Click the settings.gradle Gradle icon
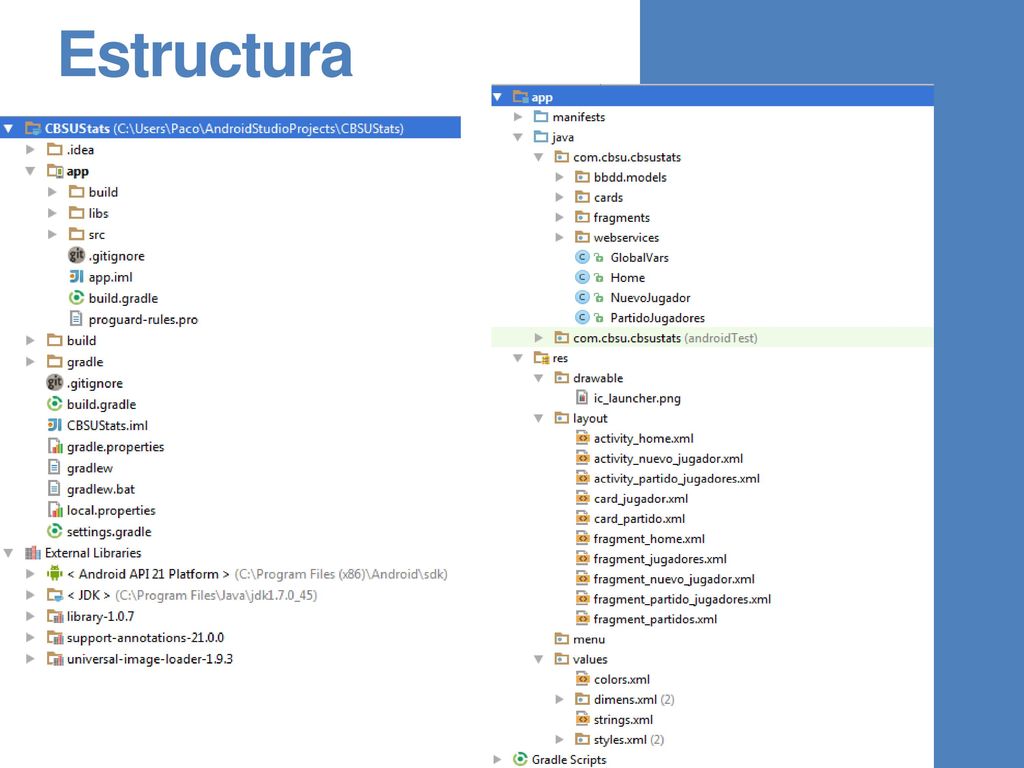Viewport: 1024px width, 768px height. click(x=55, y=531)
